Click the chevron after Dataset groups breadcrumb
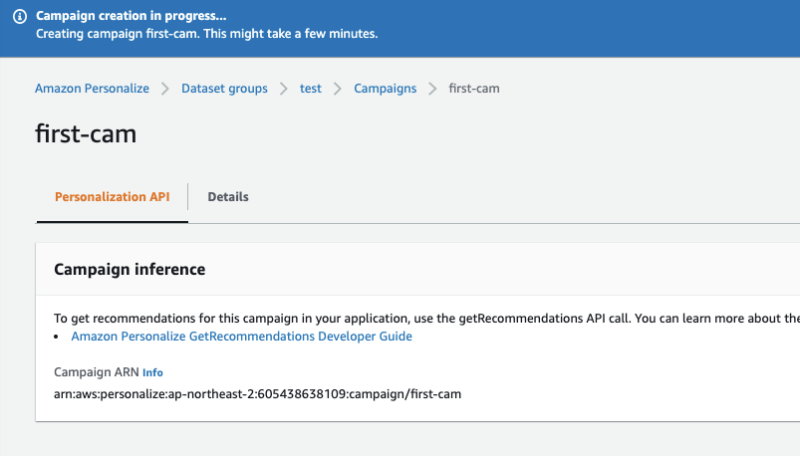The image size is (800, 456). click(284, 88)
